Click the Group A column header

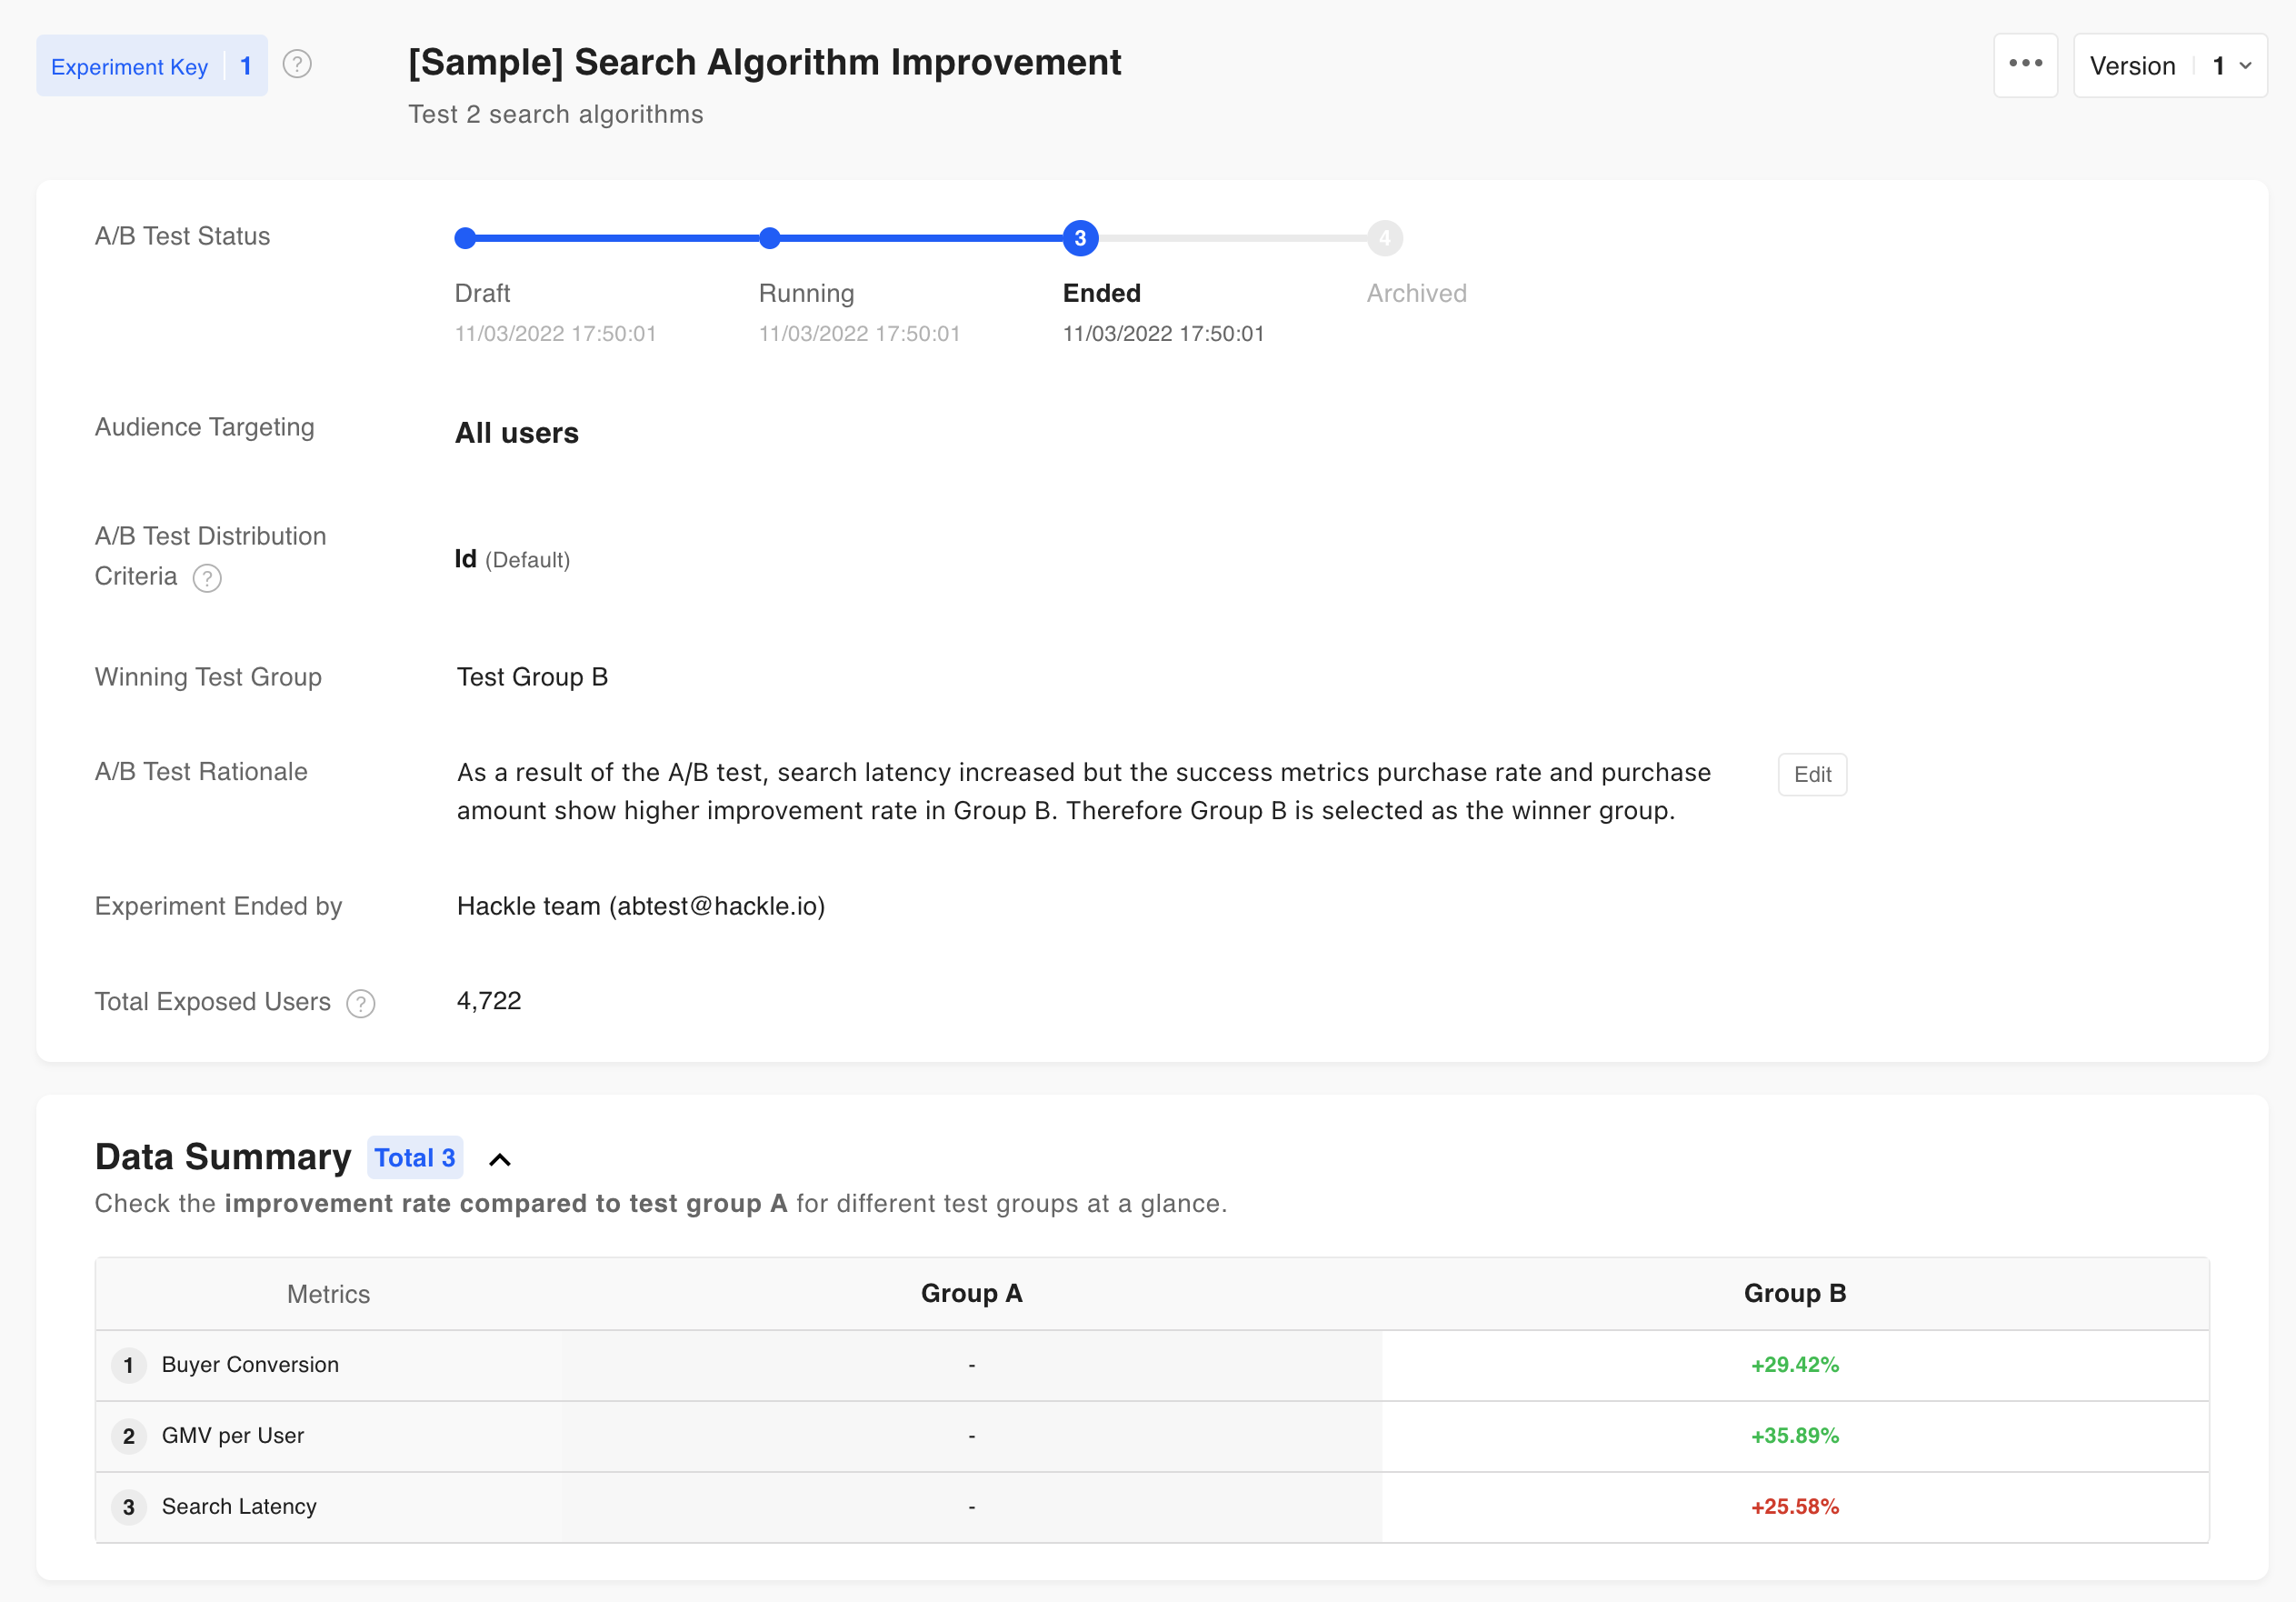(971, 1293)
